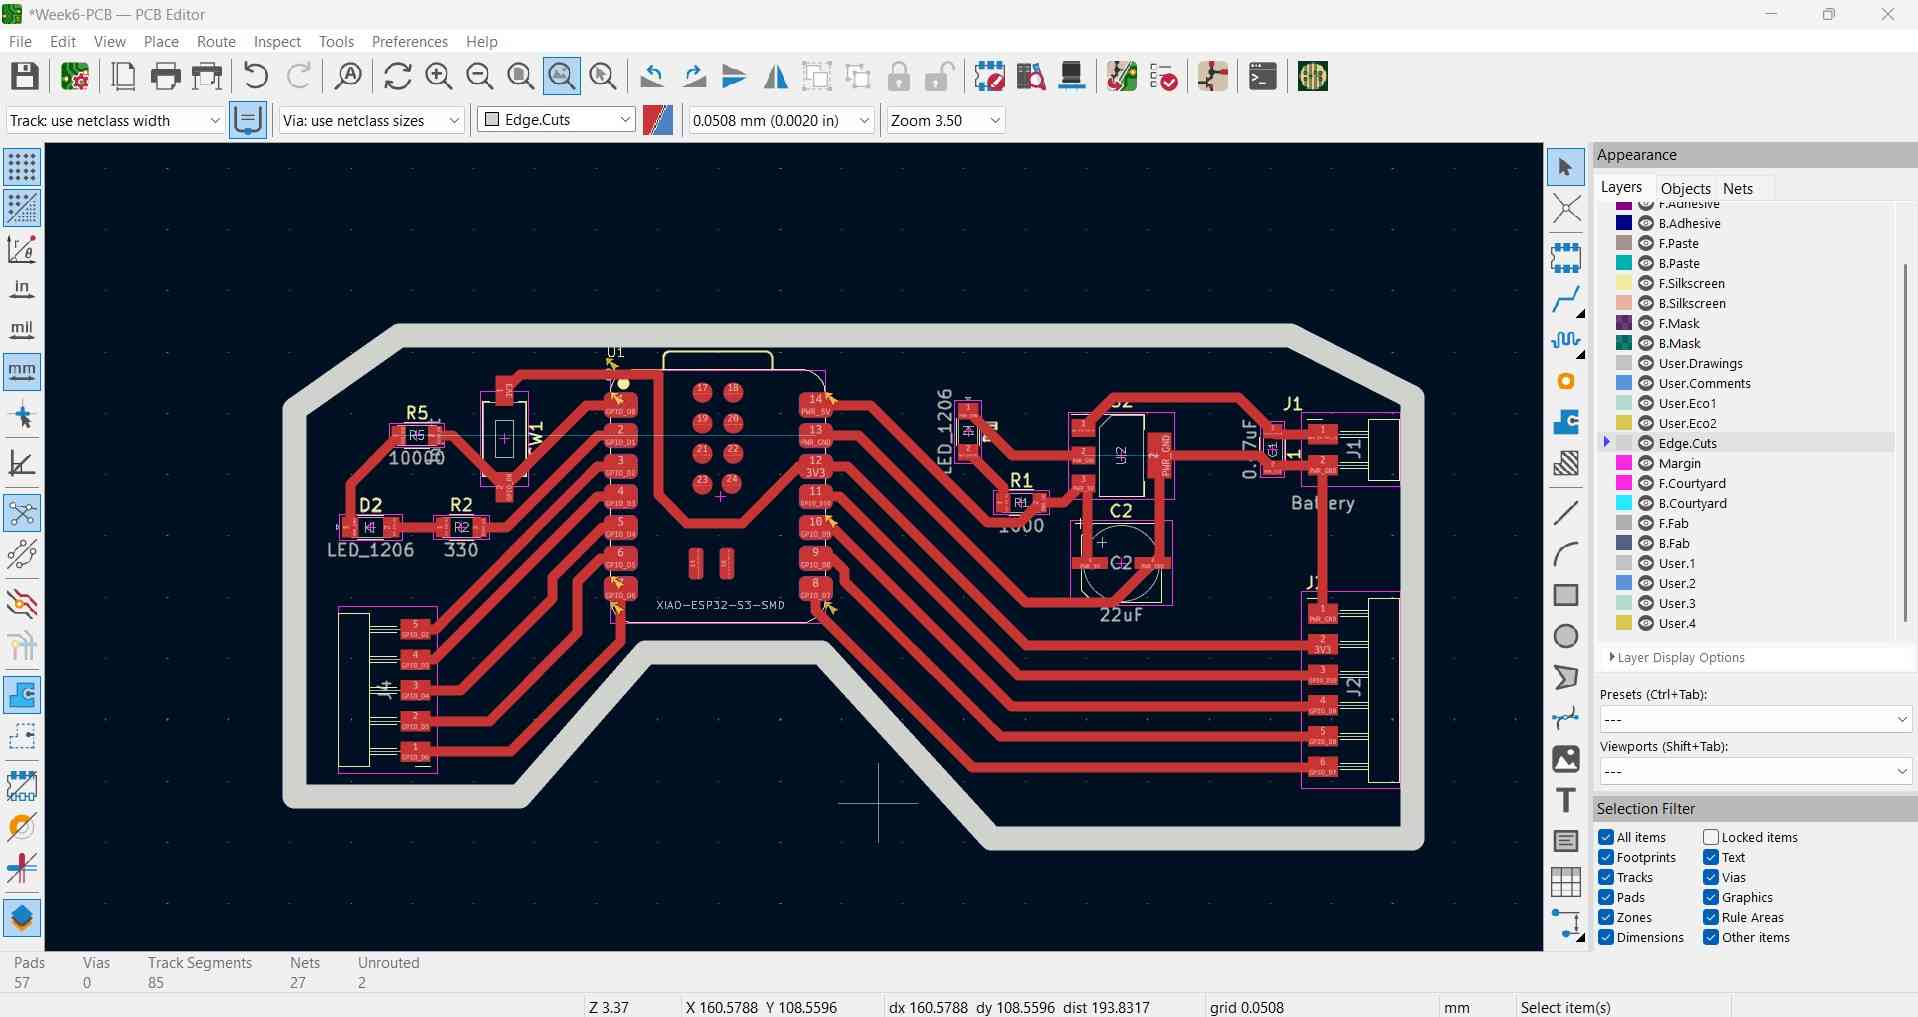Select the Route Tracks tool
Viewport: 1918px width, 1017px height.
point(1566,298)
